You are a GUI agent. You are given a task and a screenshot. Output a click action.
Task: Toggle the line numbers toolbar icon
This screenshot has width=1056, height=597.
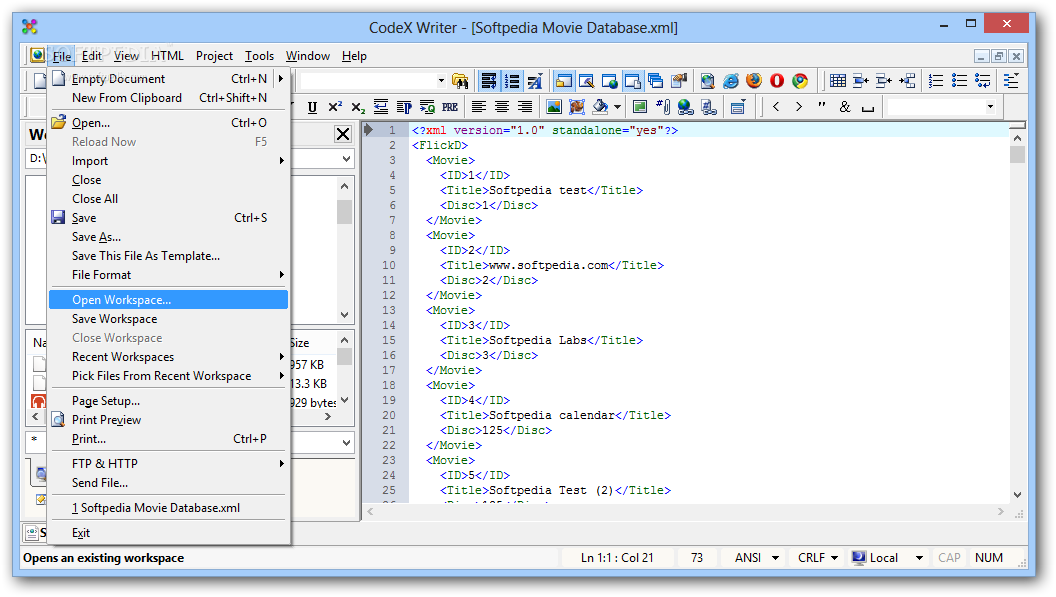click(x=513, y=82)
